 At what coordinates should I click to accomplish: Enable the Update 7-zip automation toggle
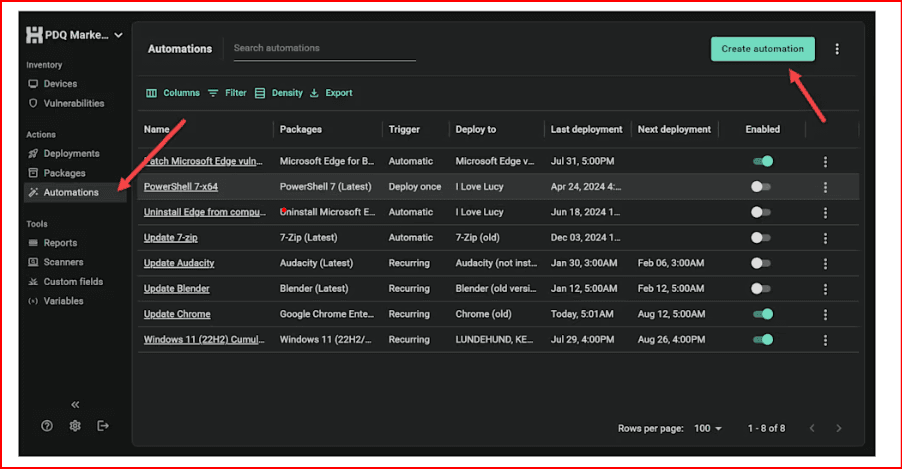pos(762,238)
